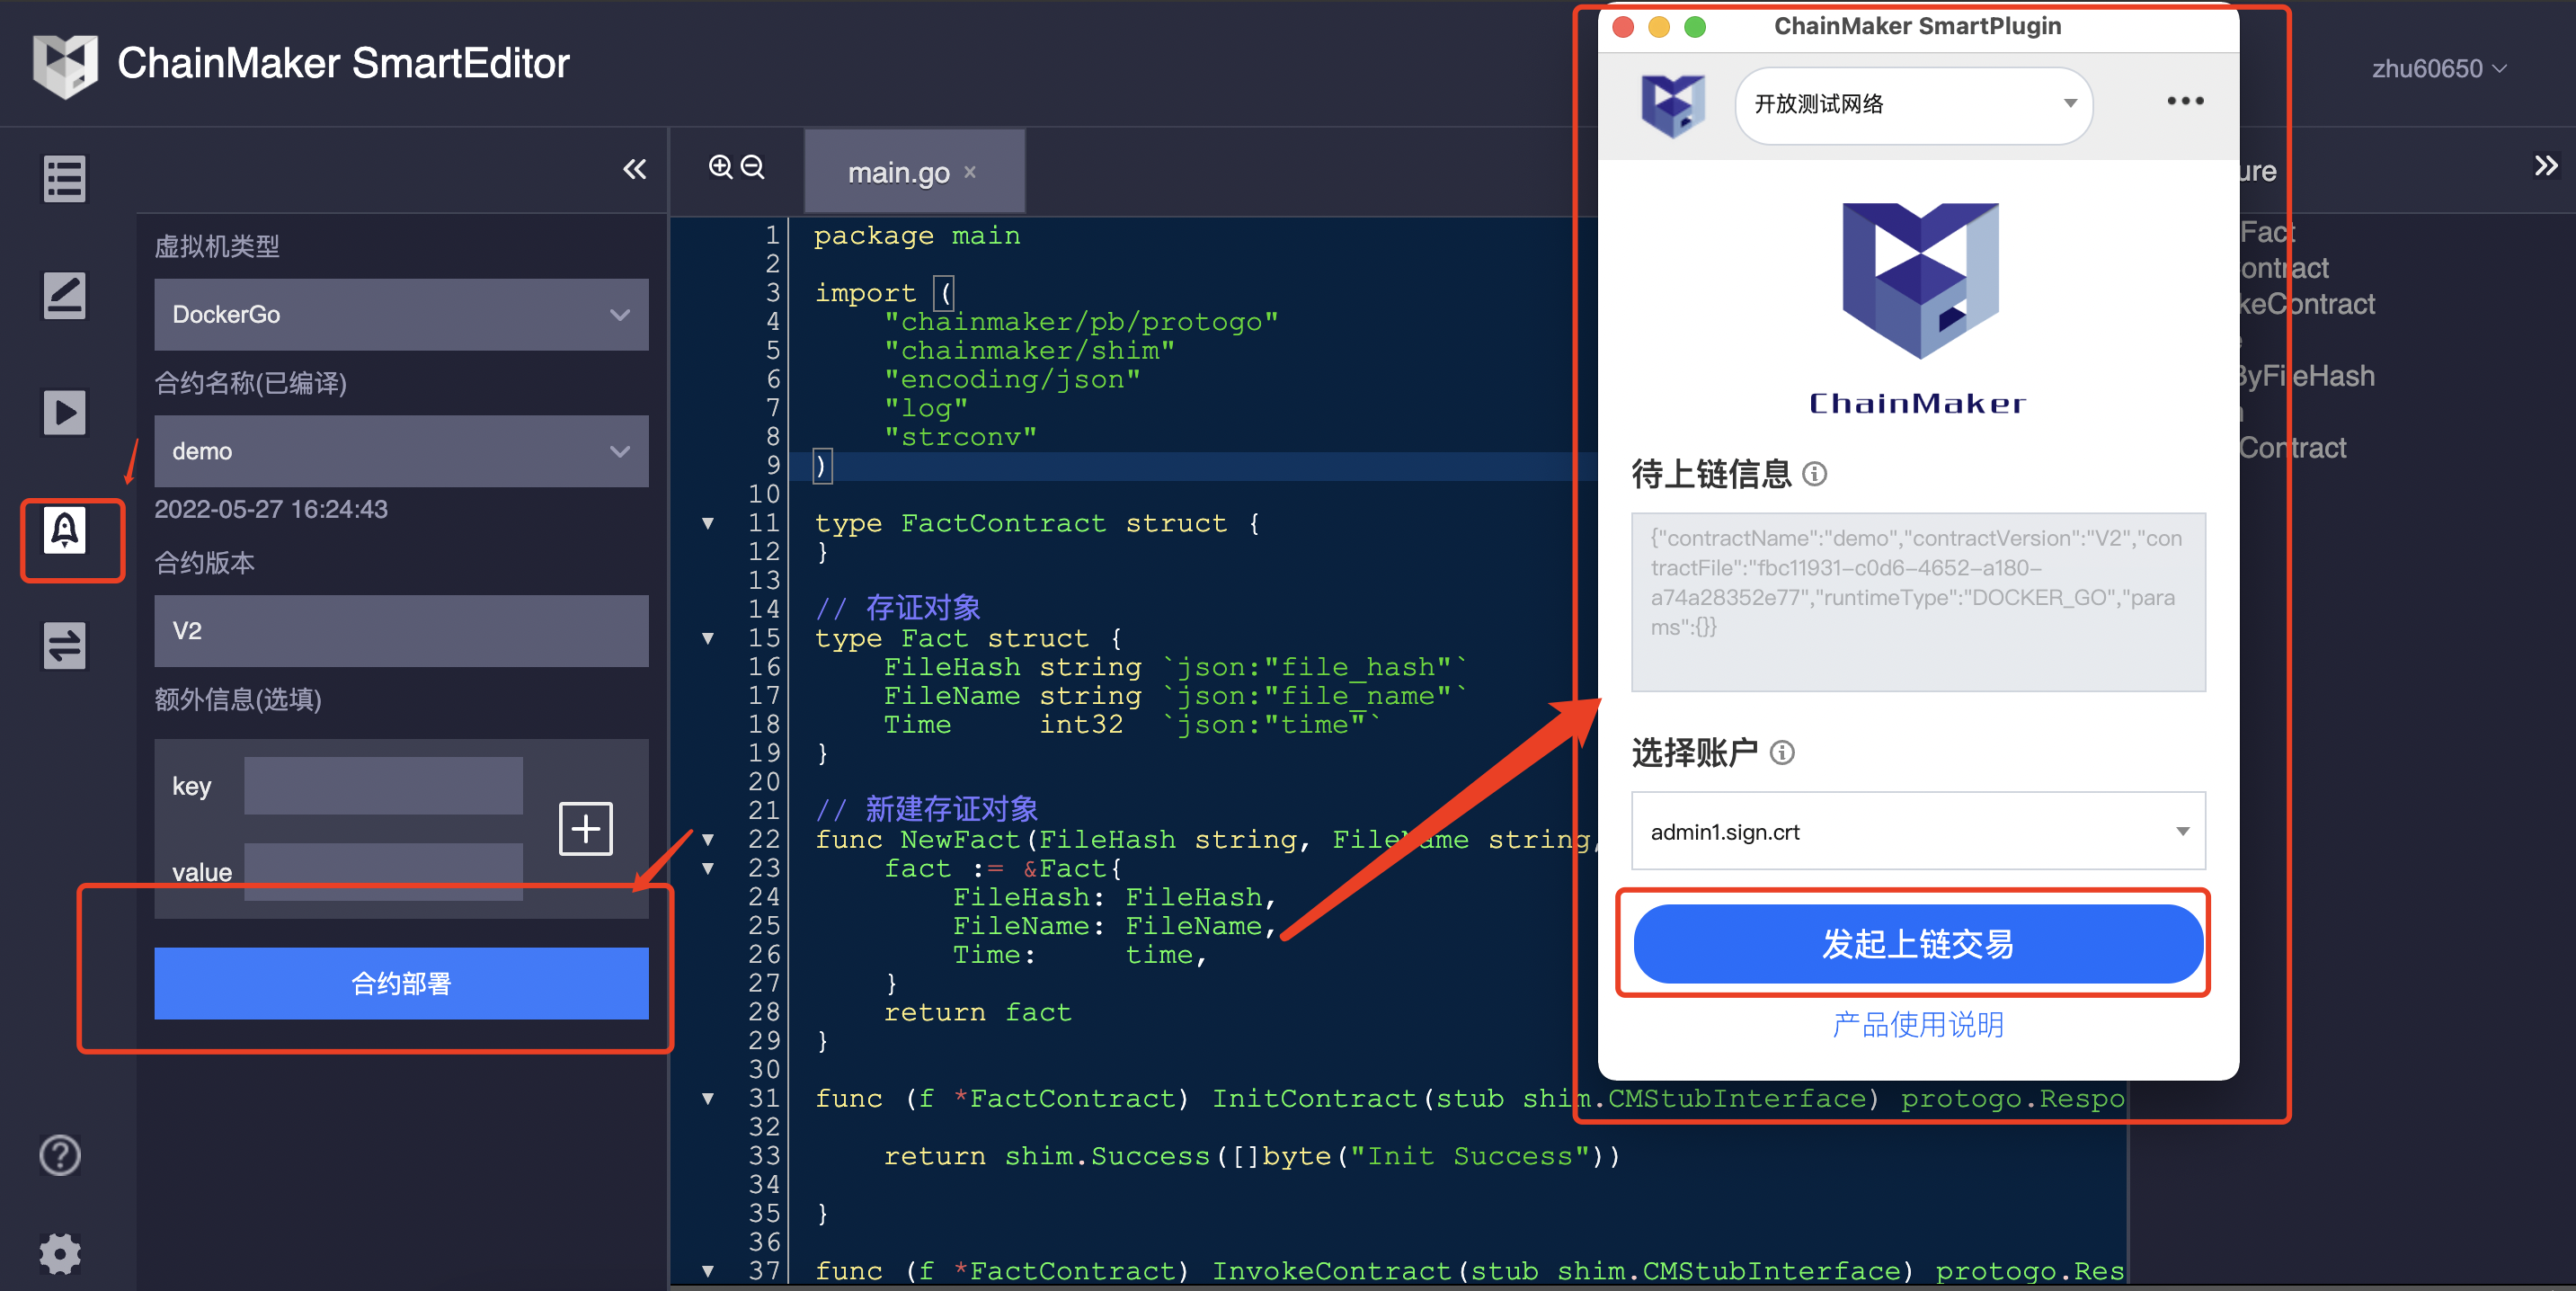Click the 发起上链交易 button

pyautogui.click(x=1917, y=943)
